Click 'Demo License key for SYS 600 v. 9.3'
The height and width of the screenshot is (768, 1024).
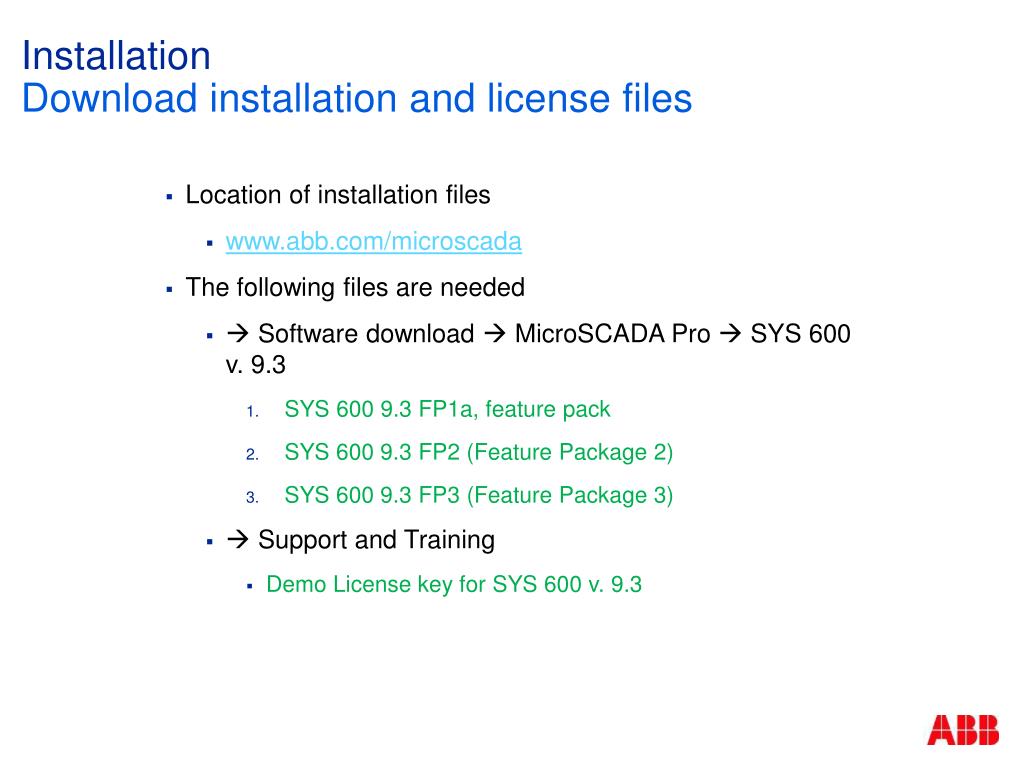[454, 584]
